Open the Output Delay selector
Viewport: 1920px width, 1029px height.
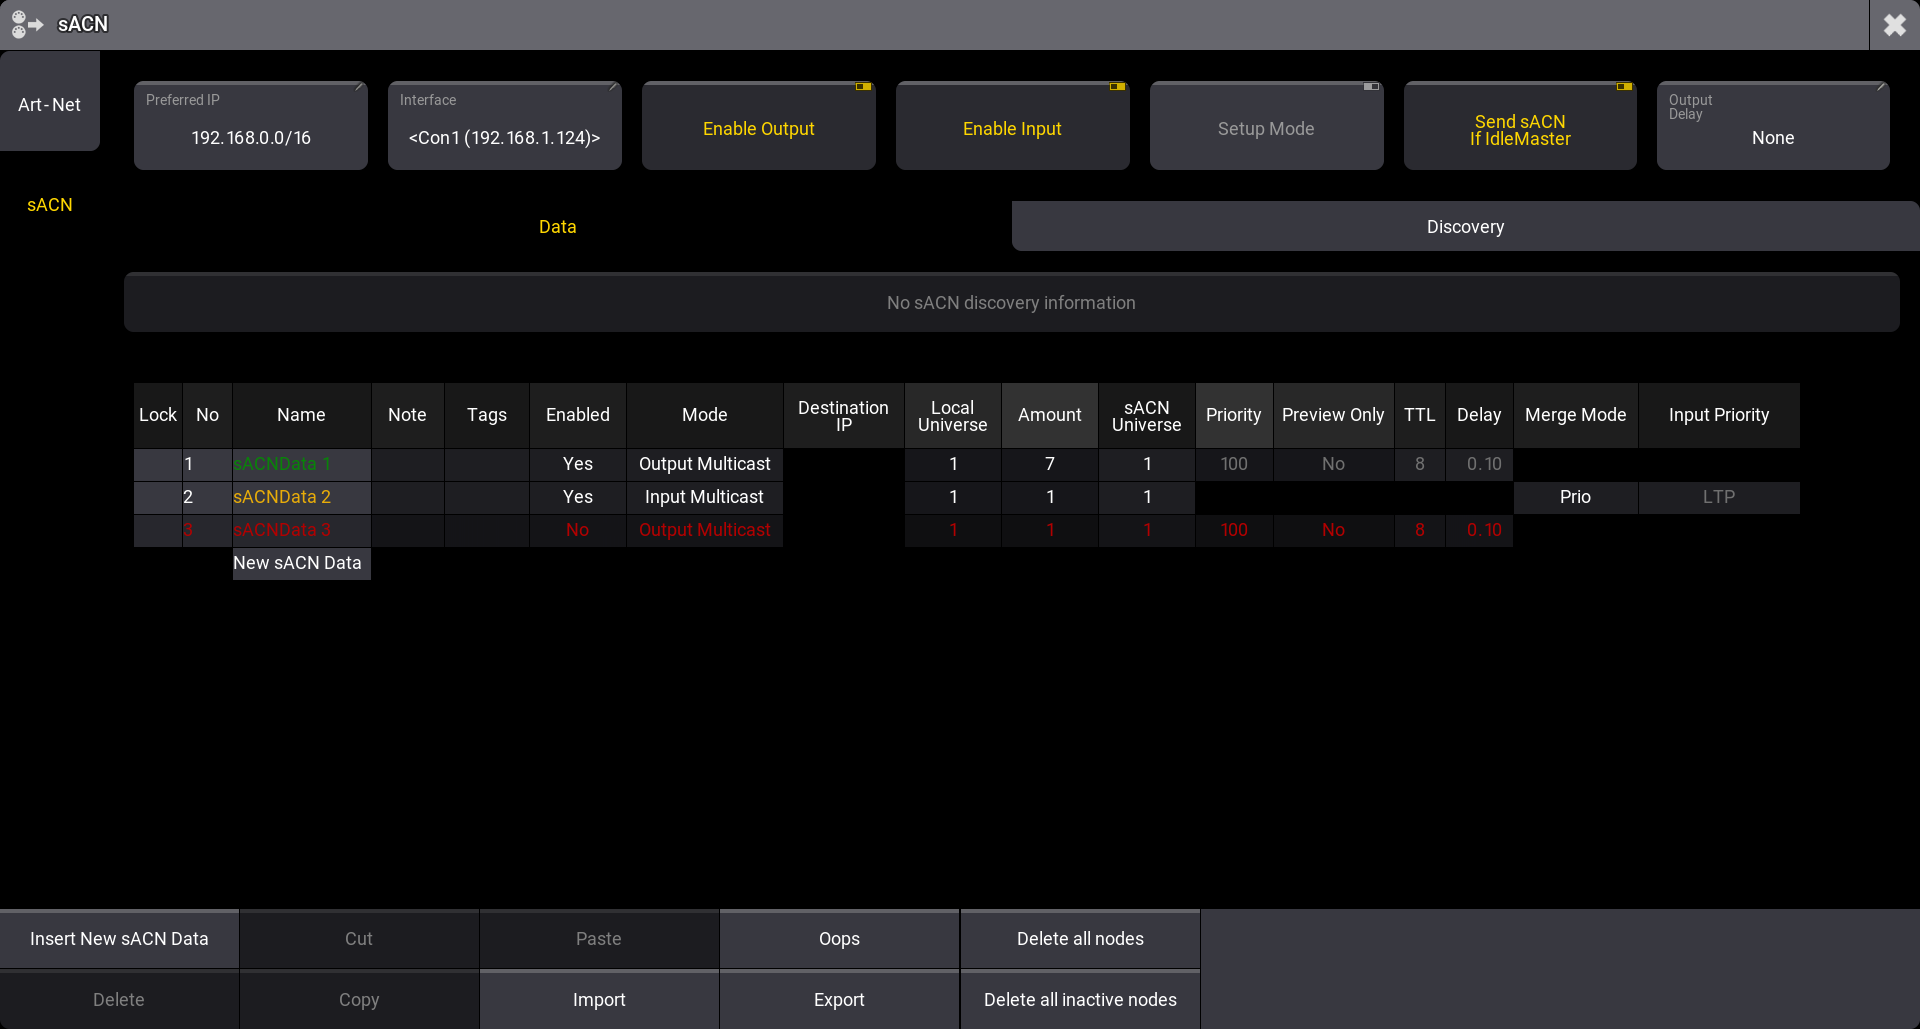coord(1772,127)
